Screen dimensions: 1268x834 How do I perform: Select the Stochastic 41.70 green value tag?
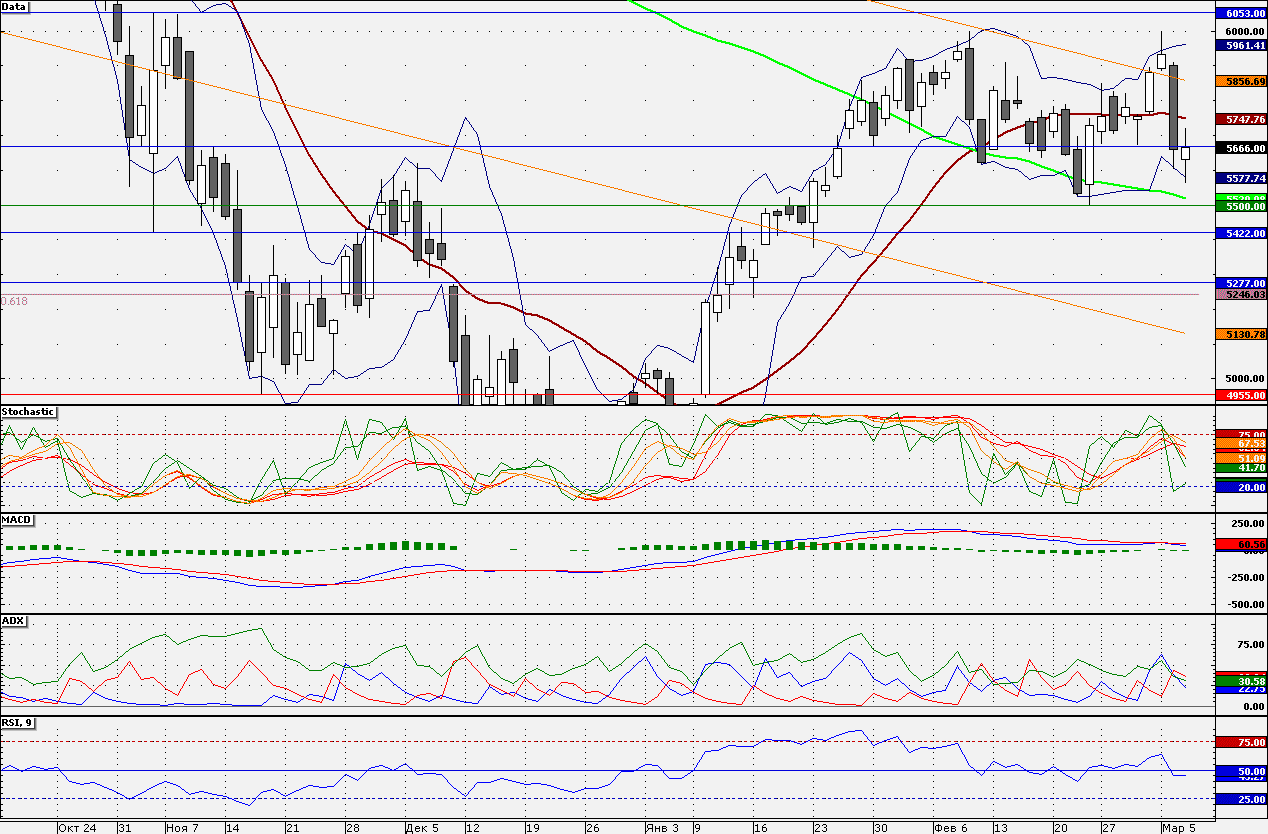pos(1241,467)
